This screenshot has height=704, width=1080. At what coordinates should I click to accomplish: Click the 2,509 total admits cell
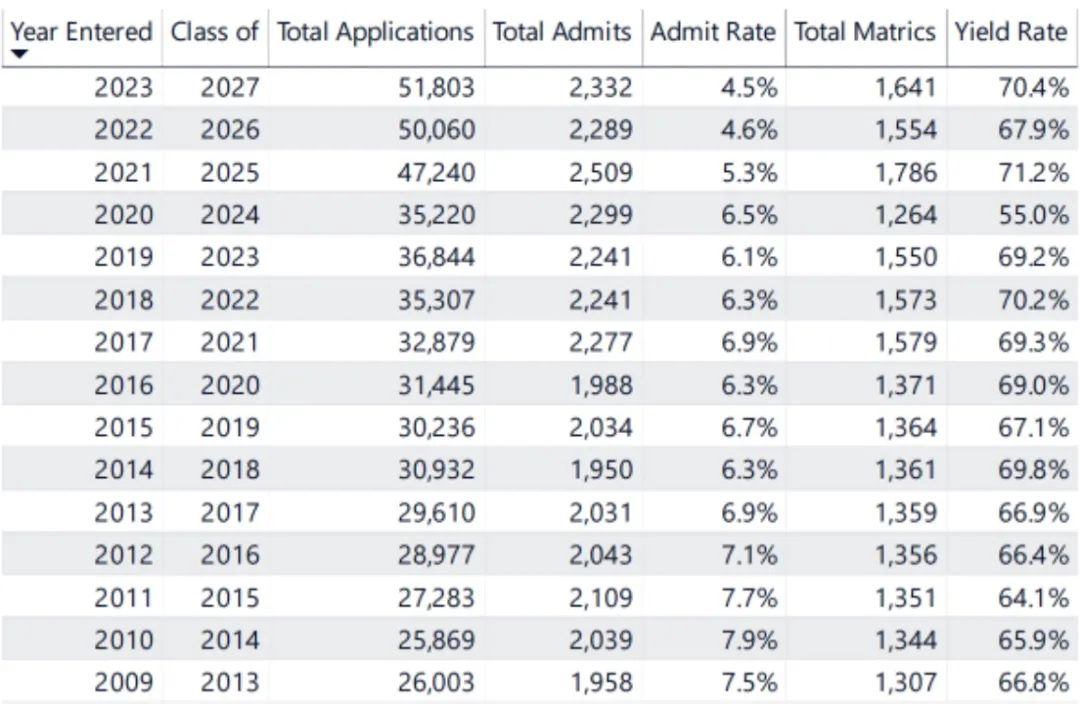pos(600,172)
